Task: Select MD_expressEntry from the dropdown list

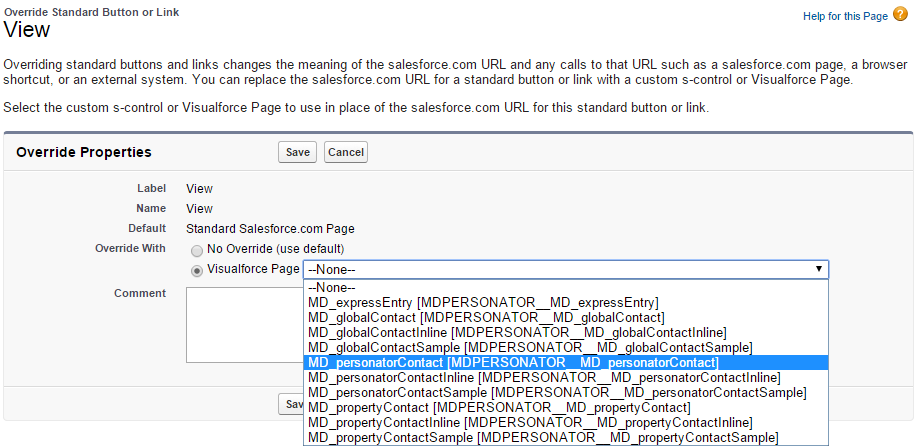Action: click(483, 303)
